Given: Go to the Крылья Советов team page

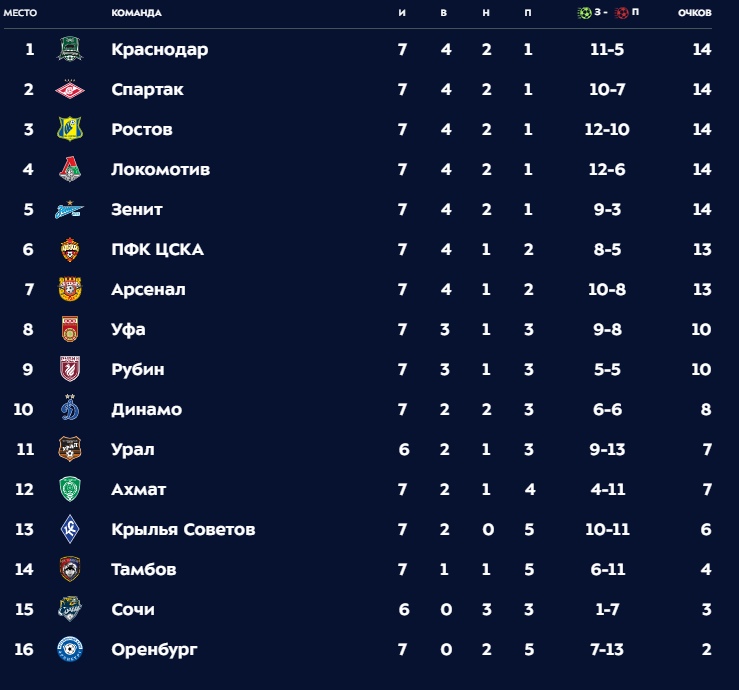Looking at the screenshot, I should tap(183, 529).
